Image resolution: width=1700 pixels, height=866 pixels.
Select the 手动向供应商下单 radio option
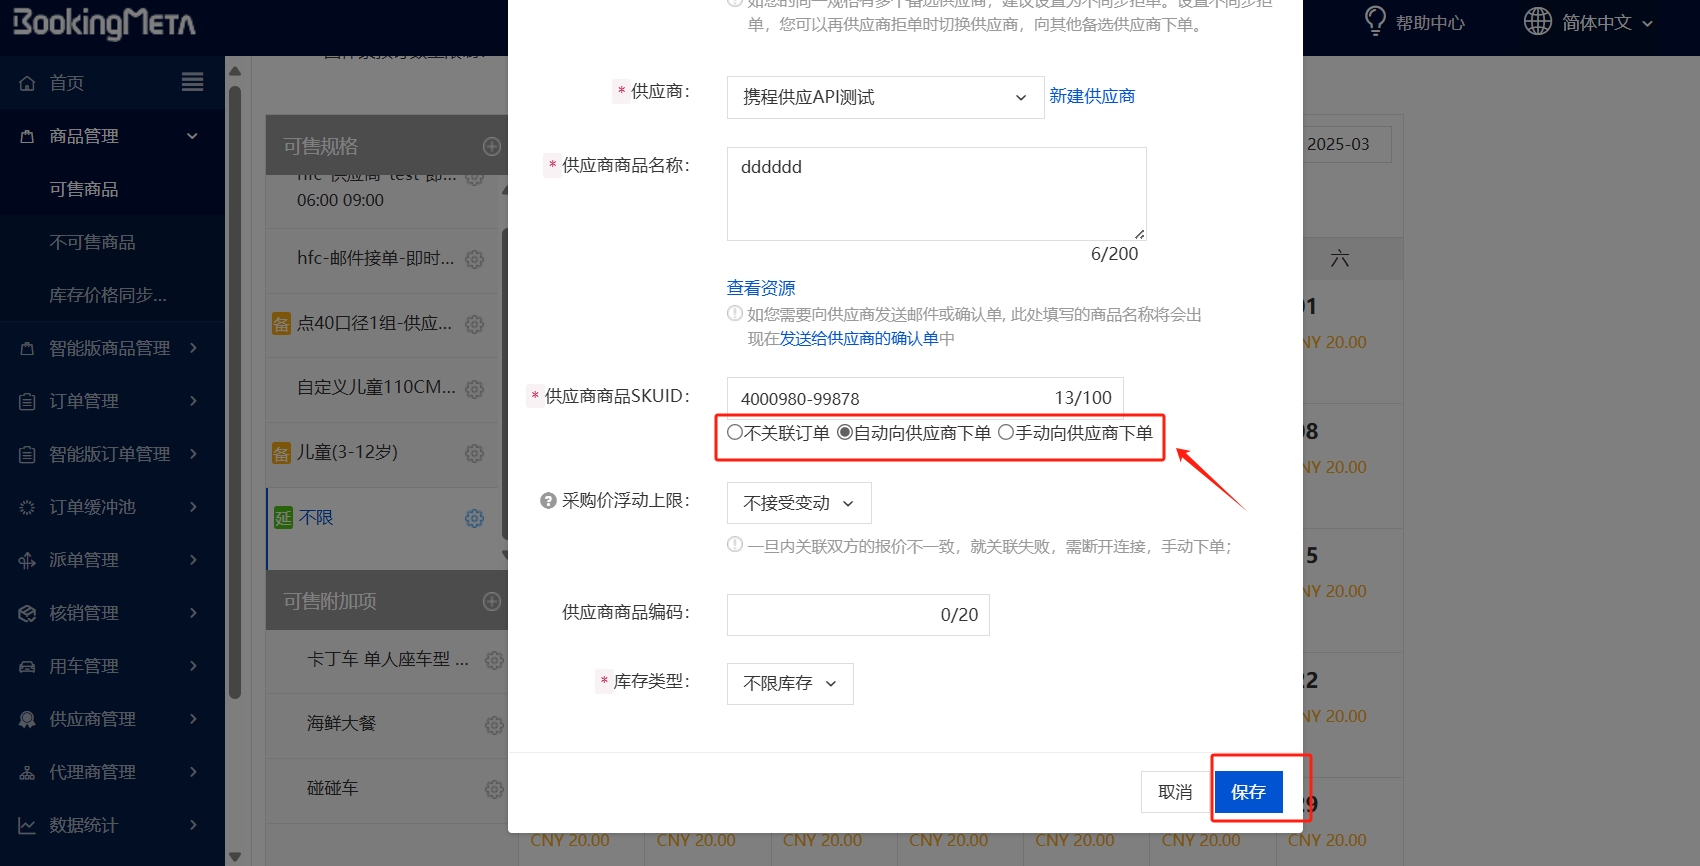coord(1006,433)
